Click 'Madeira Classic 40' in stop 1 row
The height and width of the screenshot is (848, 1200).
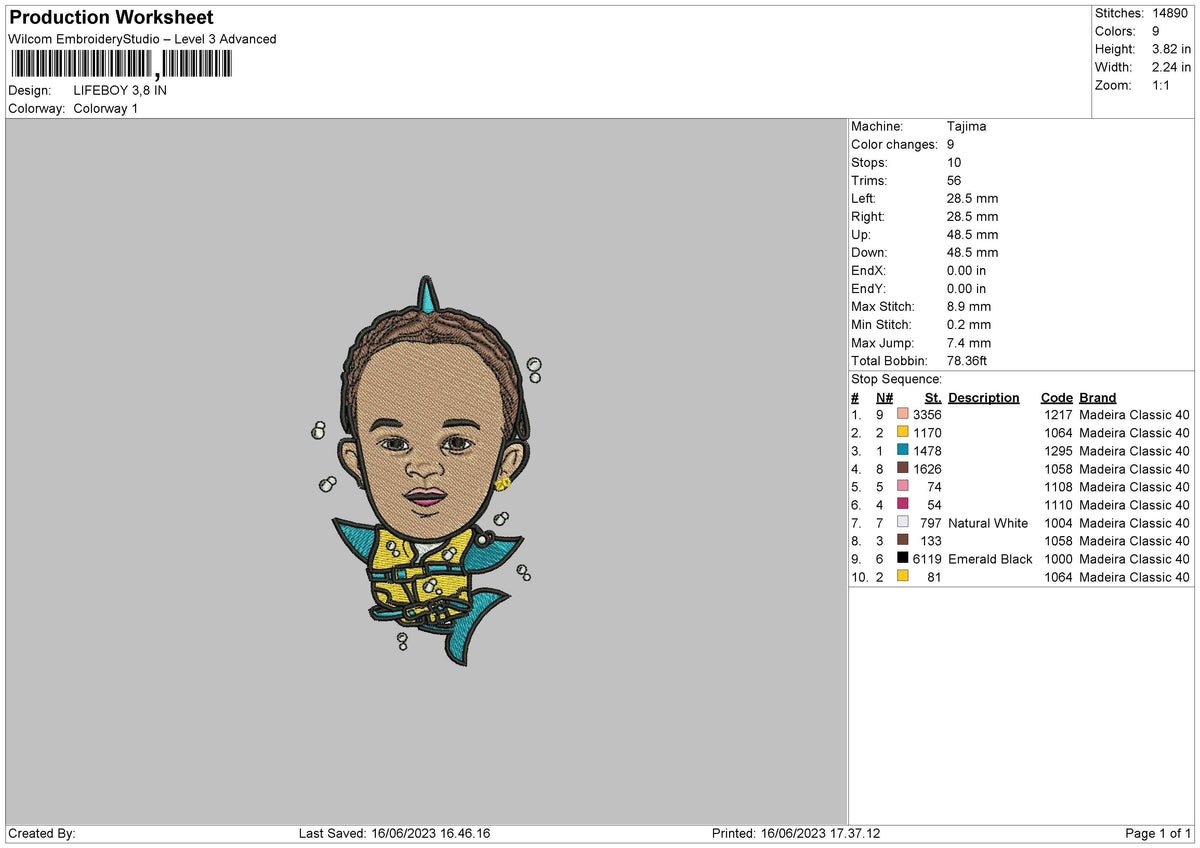click(x=1135, y=415)
